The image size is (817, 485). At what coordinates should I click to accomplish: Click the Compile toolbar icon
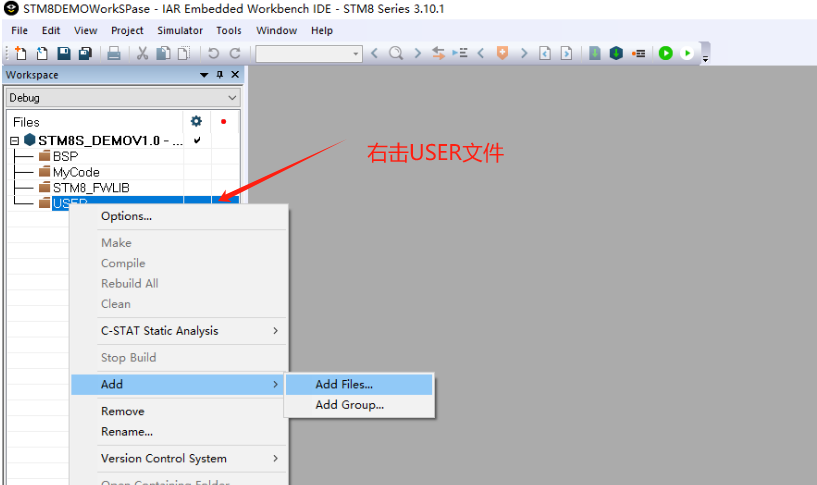(x=595, y=53)
